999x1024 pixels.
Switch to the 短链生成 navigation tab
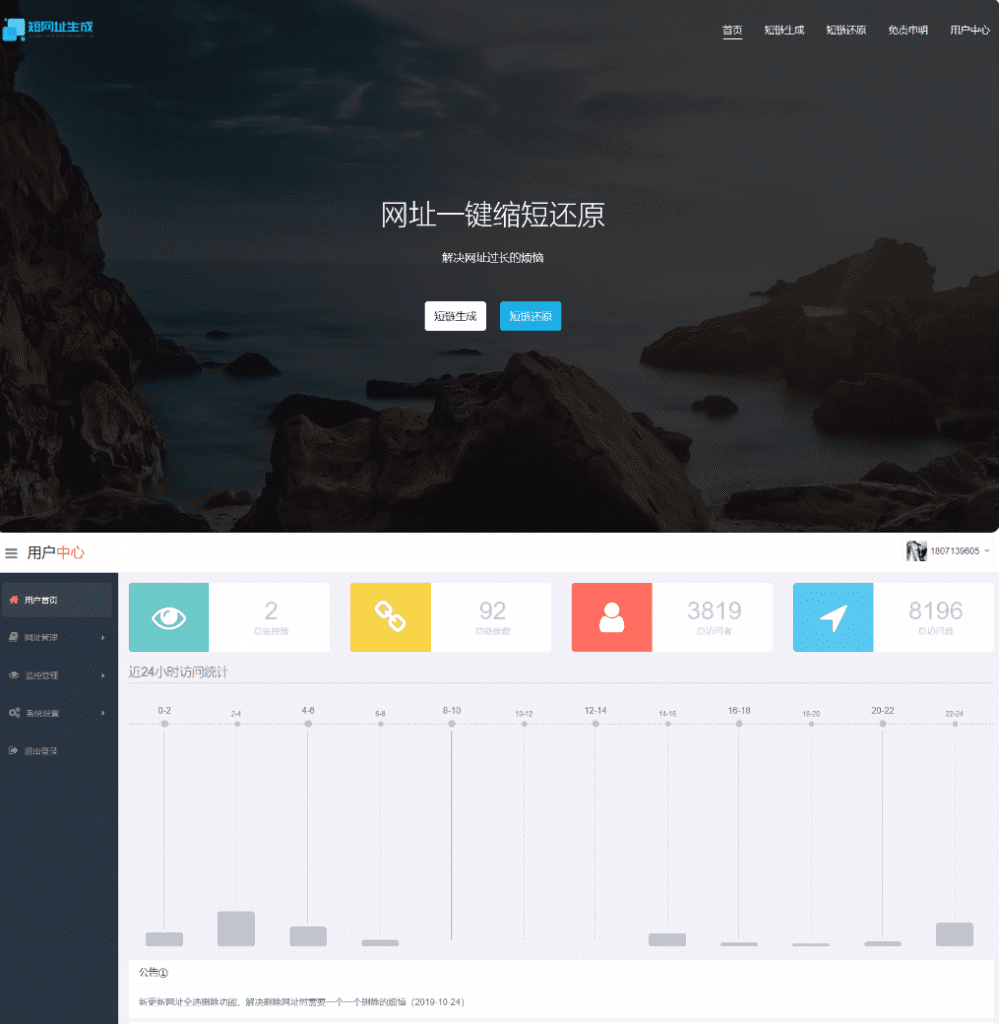[x=785, y=30]
